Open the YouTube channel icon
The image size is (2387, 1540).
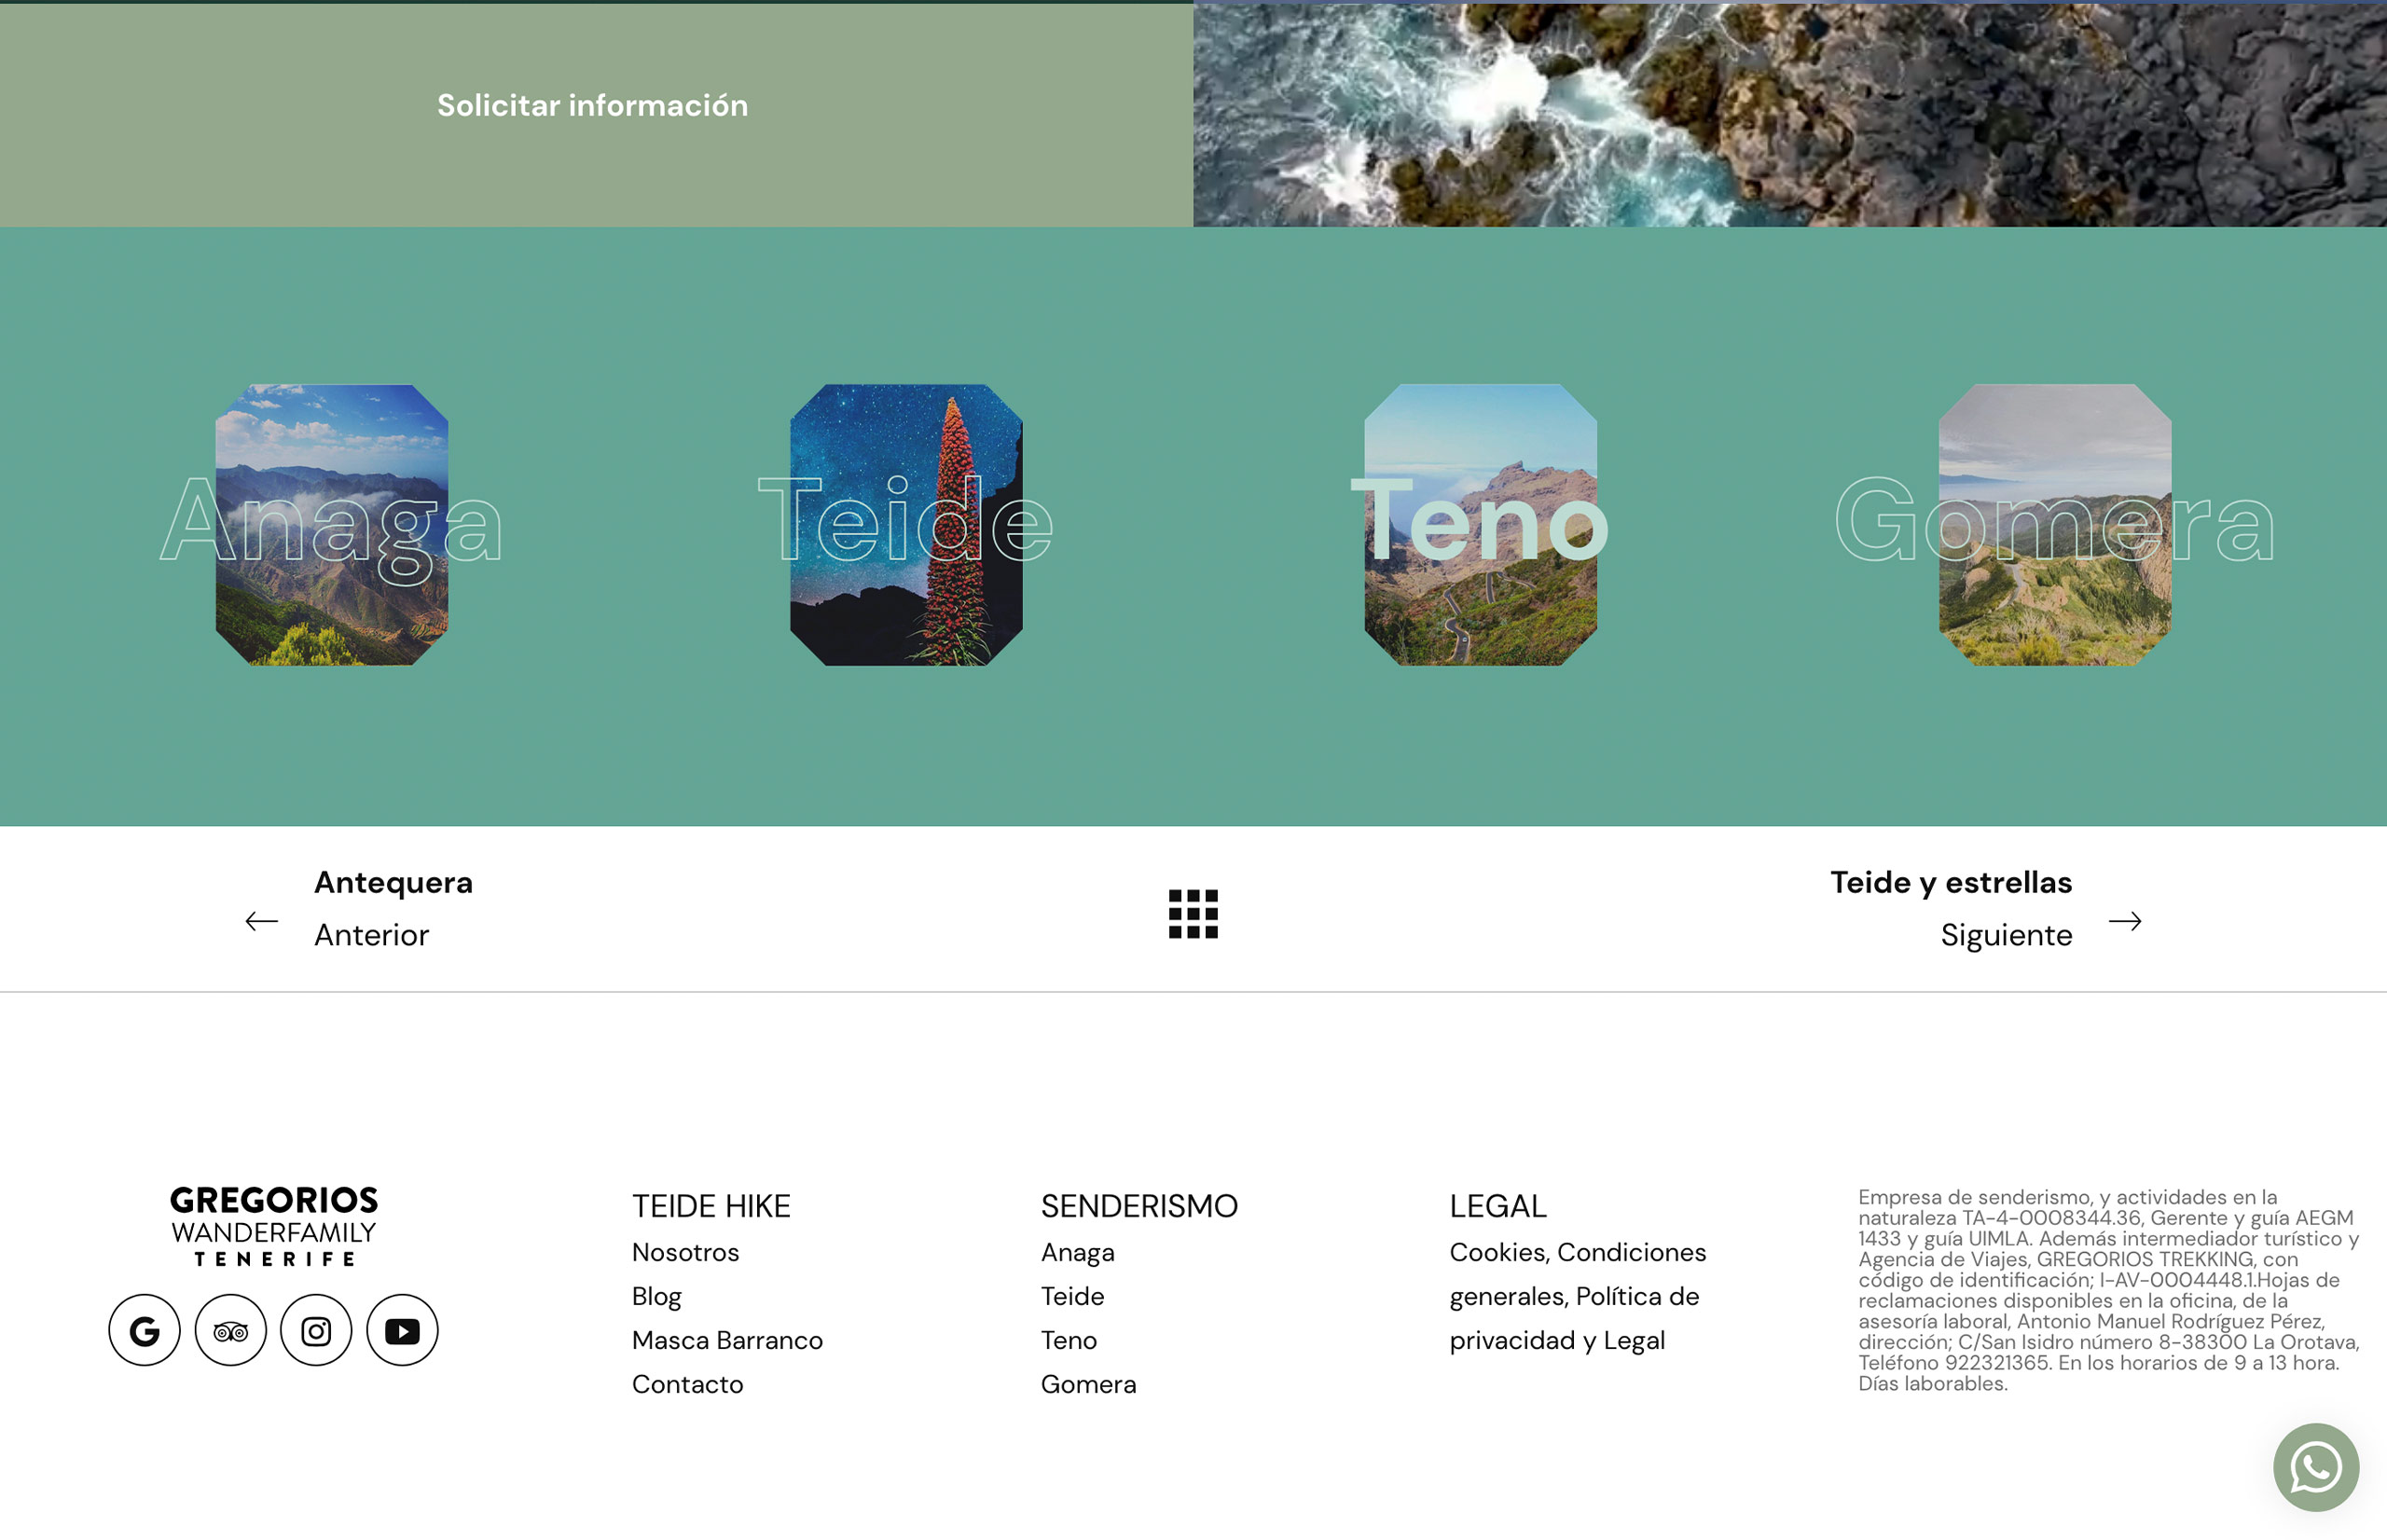coord(402,1330)
